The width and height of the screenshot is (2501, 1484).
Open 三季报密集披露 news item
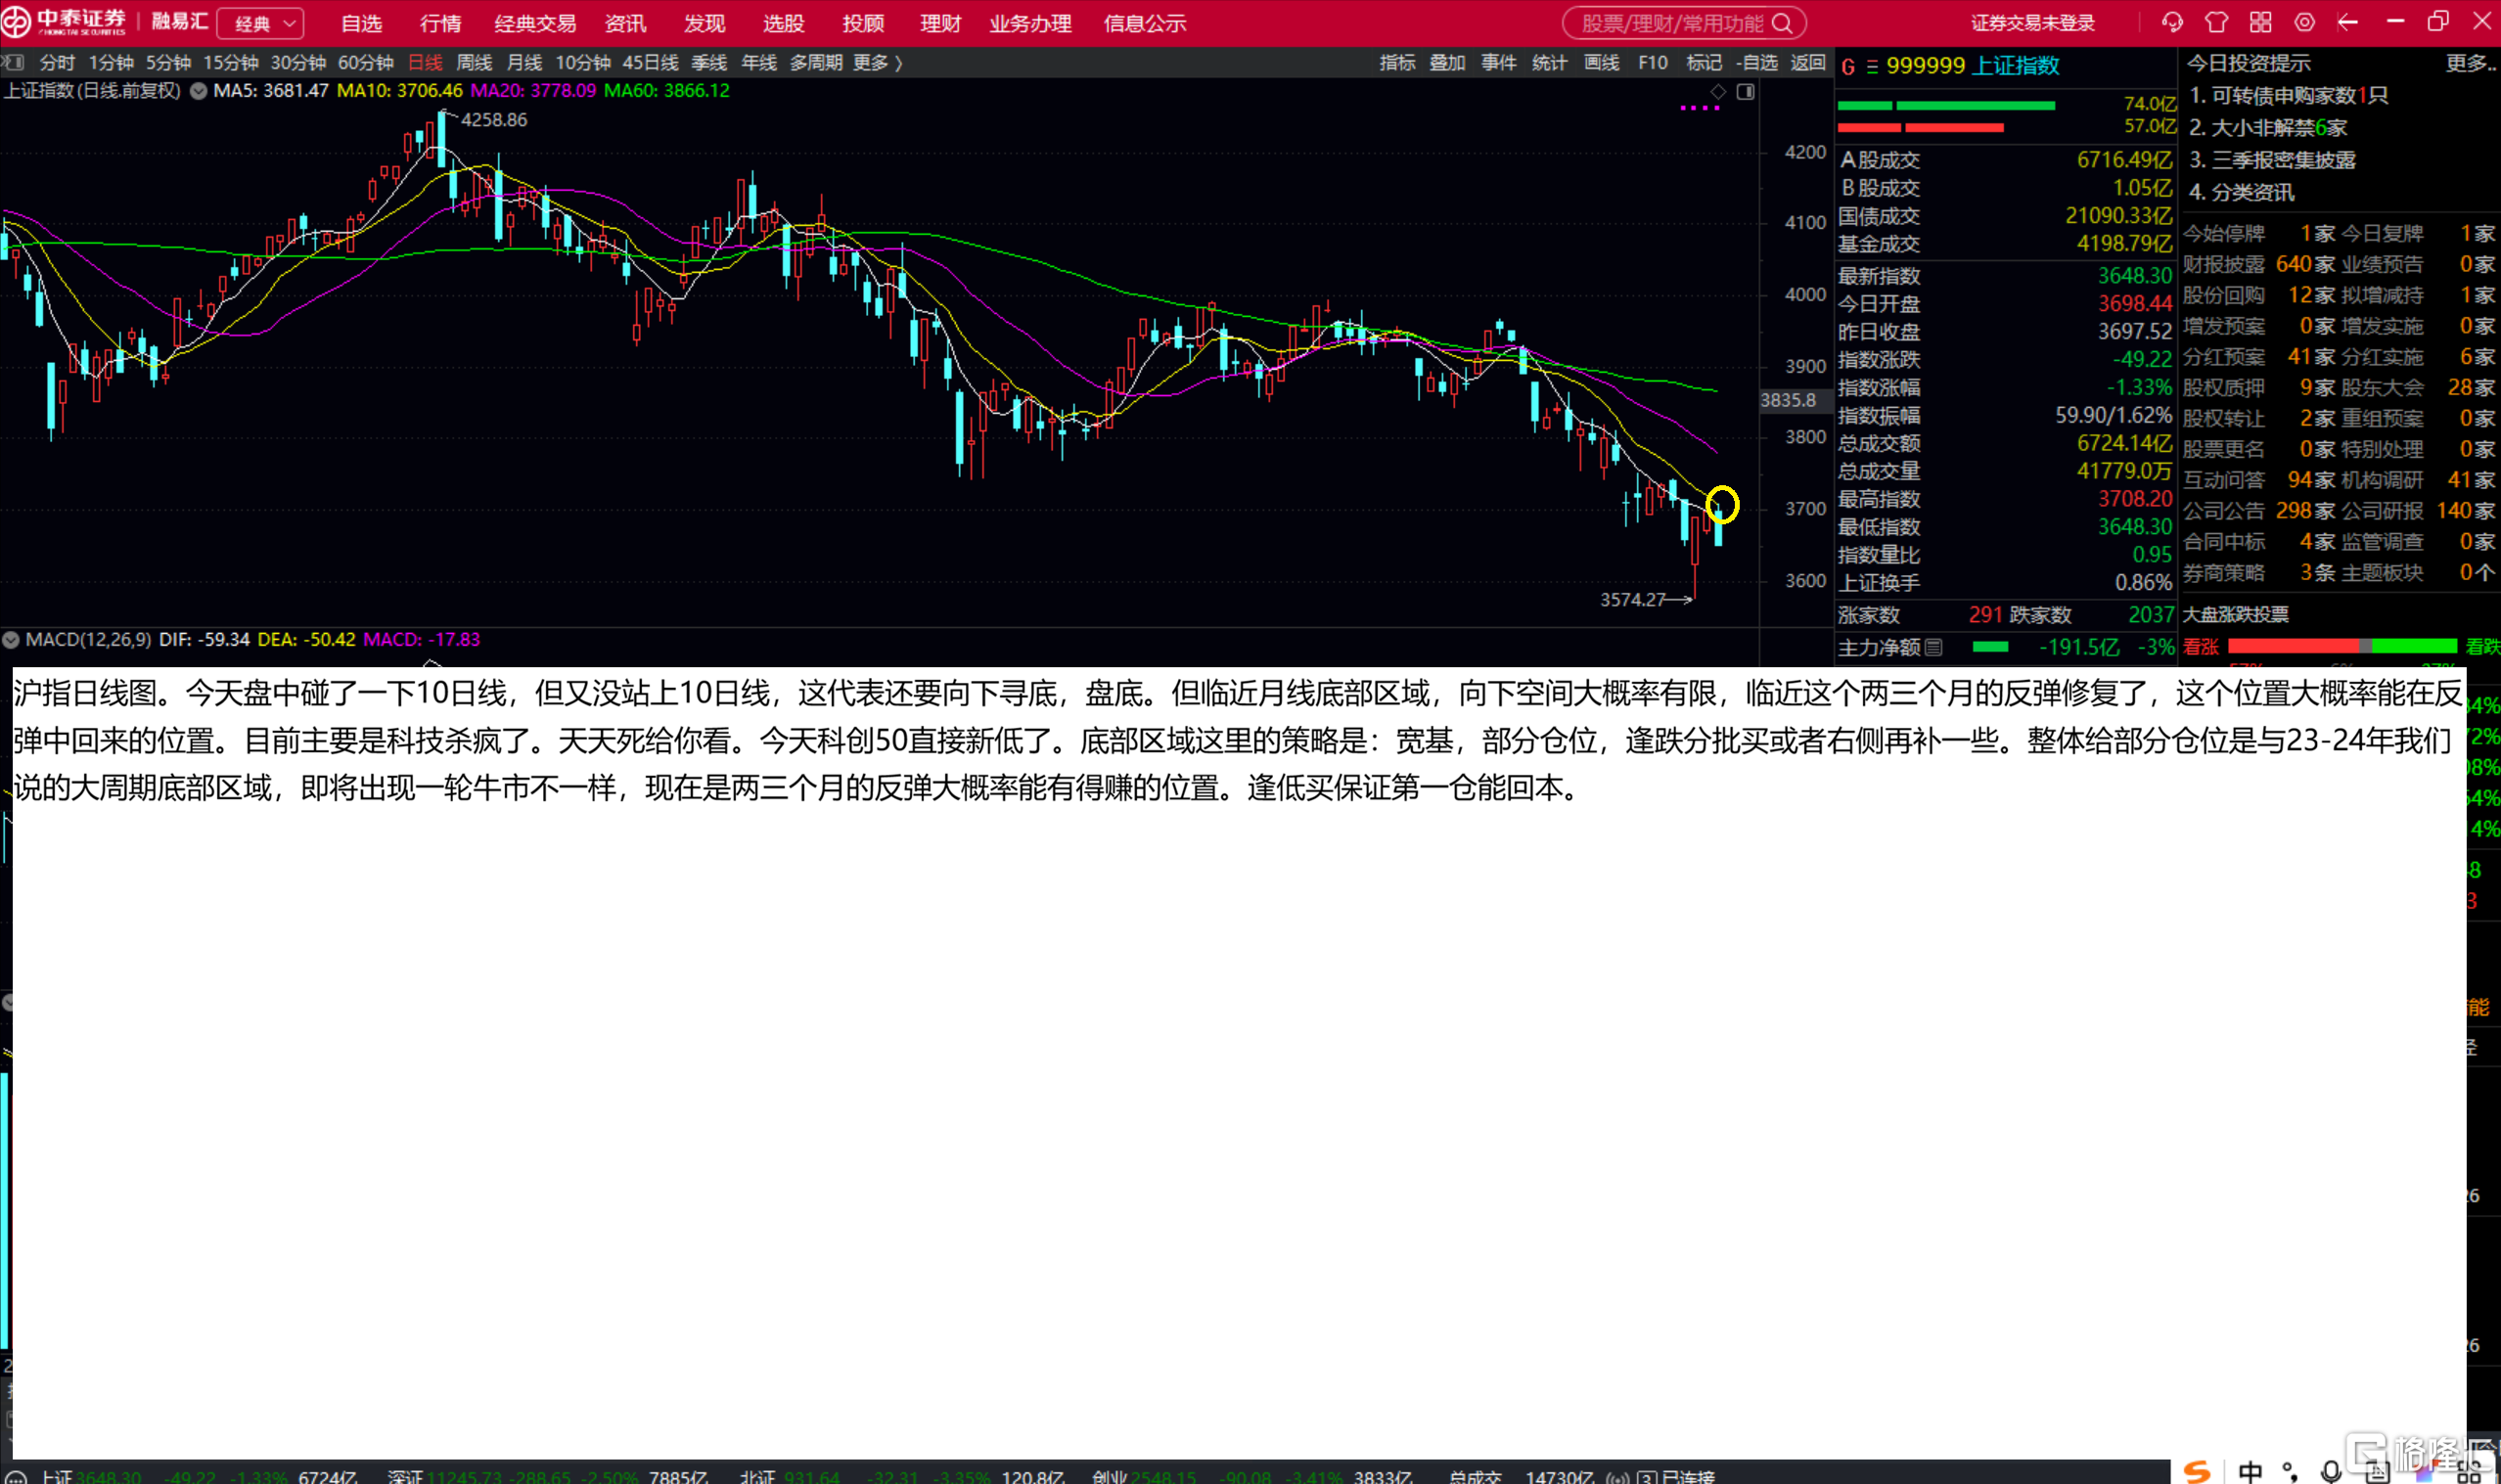[2273, 160]
